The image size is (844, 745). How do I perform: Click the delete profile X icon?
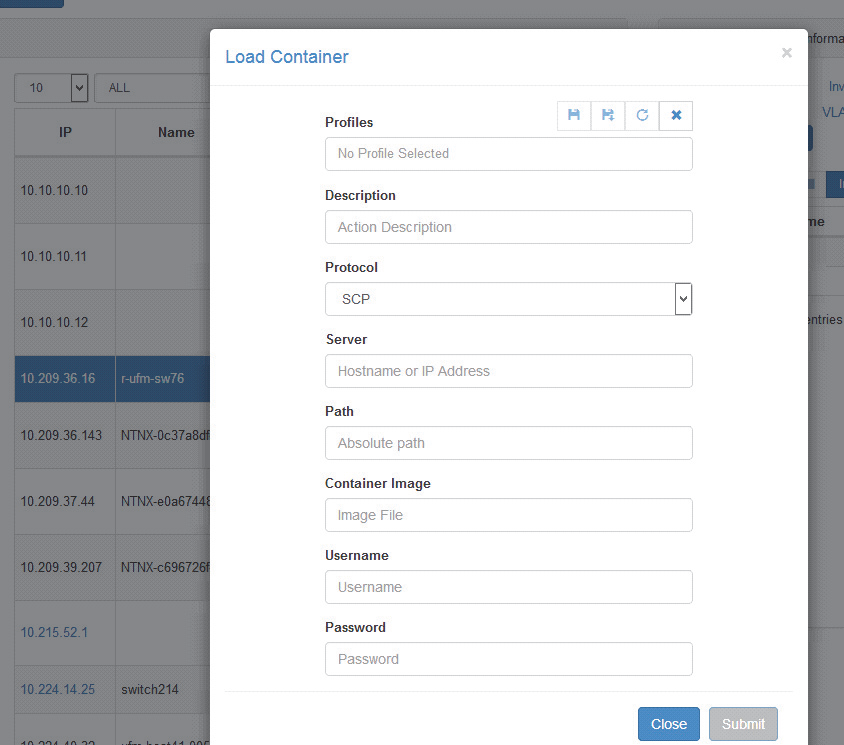(x=676, y=116)
